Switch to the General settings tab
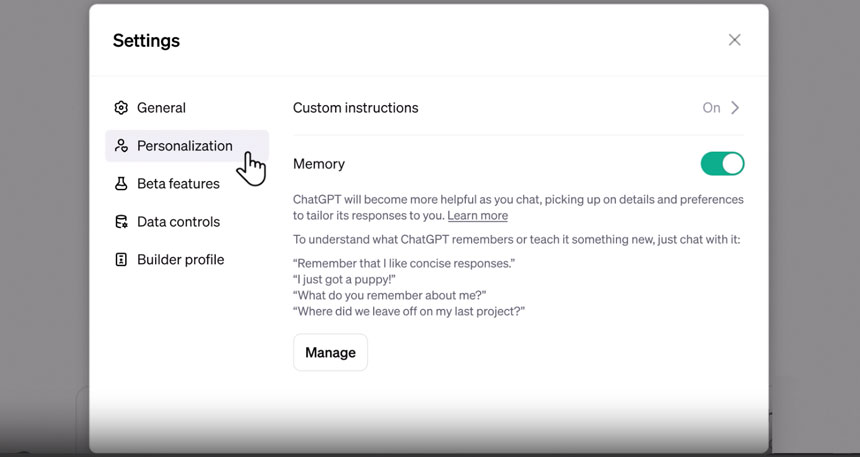Viewport: 860px width, 457px height. 161,108
